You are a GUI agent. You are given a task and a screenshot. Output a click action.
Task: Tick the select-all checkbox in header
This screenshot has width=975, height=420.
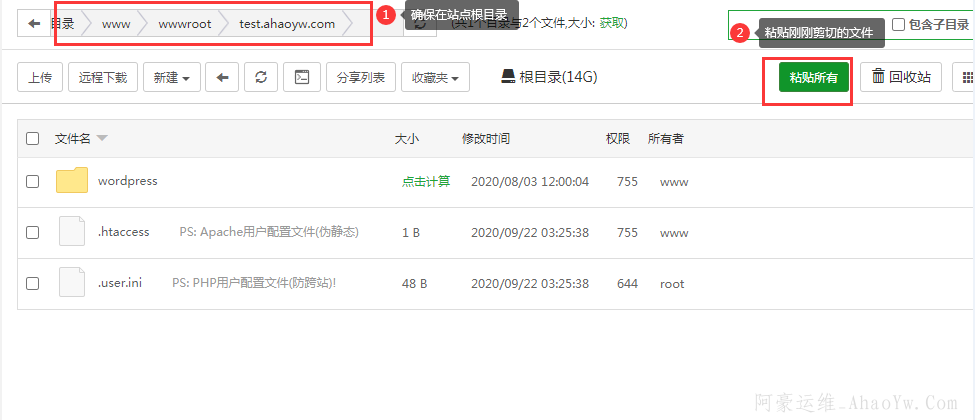tap(33, 139)
